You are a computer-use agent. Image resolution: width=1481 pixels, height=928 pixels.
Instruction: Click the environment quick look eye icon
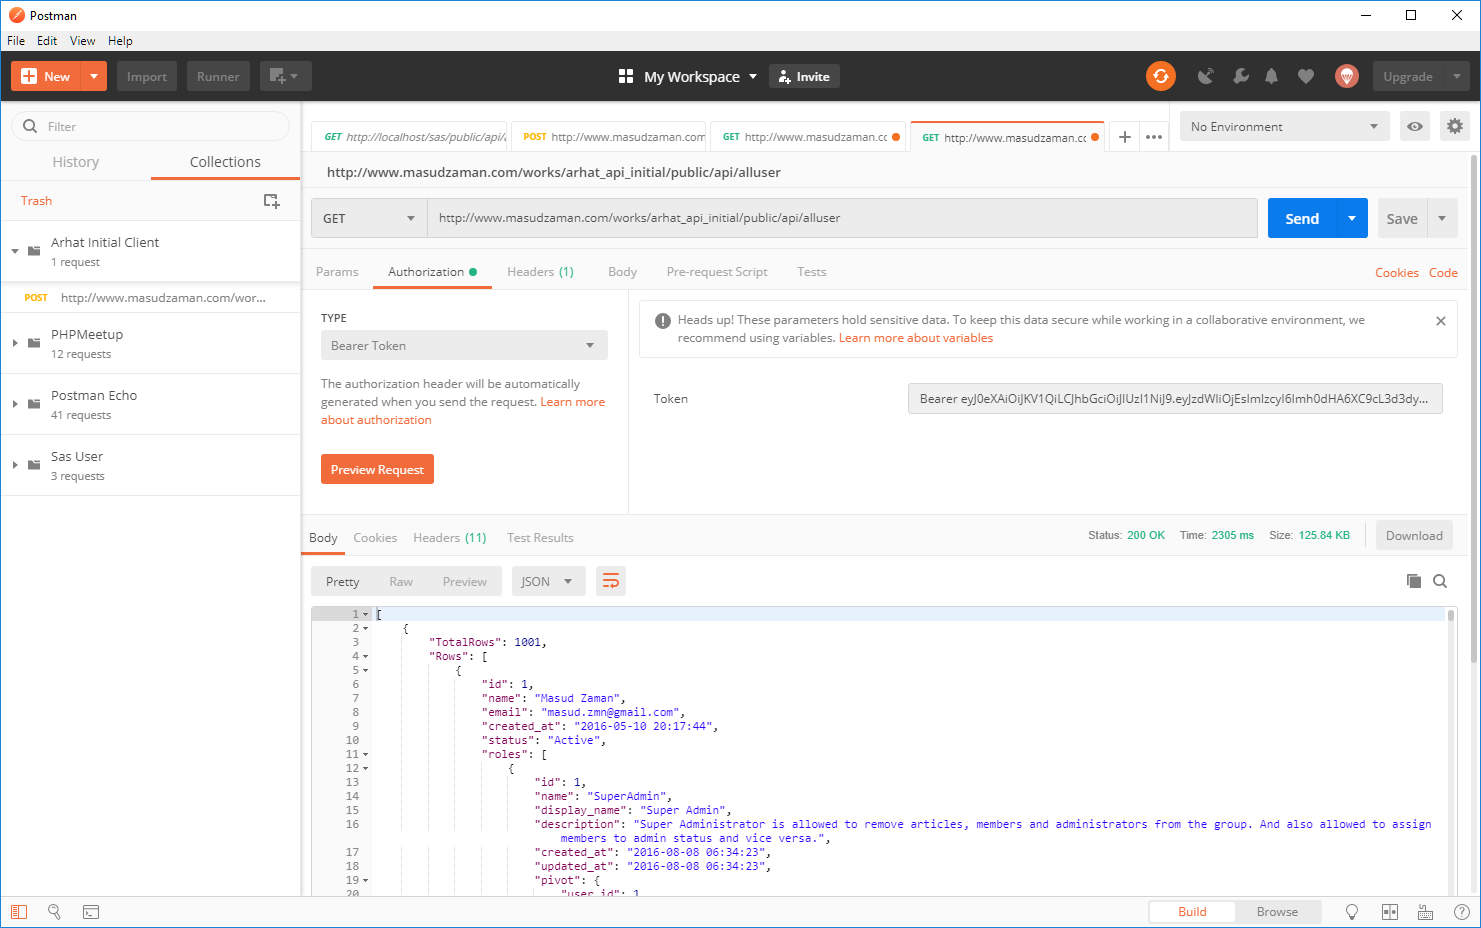1414,127
